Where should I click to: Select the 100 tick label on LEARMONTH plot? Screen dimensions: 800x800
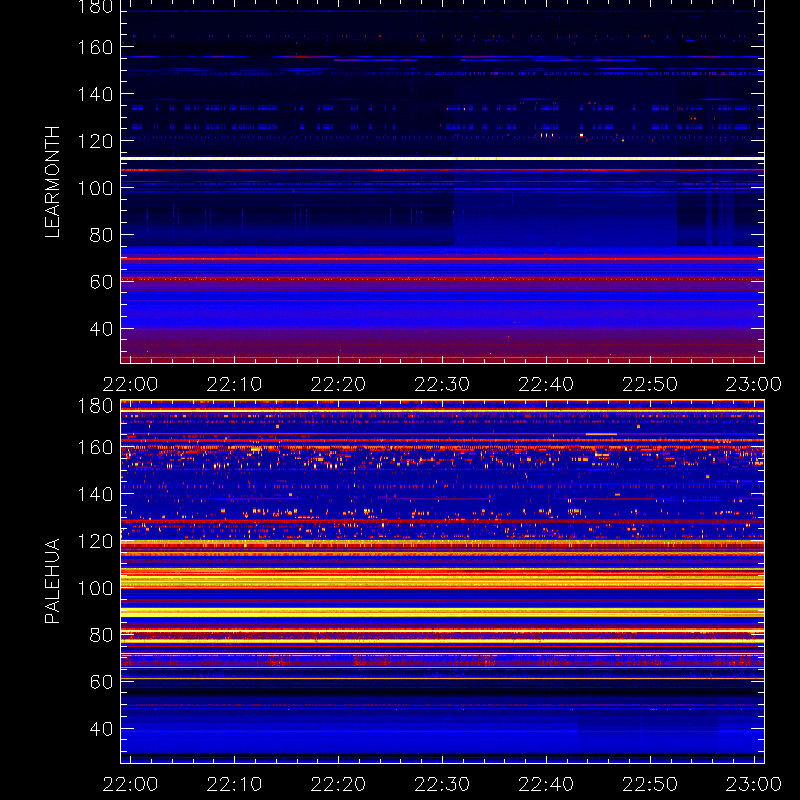pyautogui.click(x=95, y=188)
